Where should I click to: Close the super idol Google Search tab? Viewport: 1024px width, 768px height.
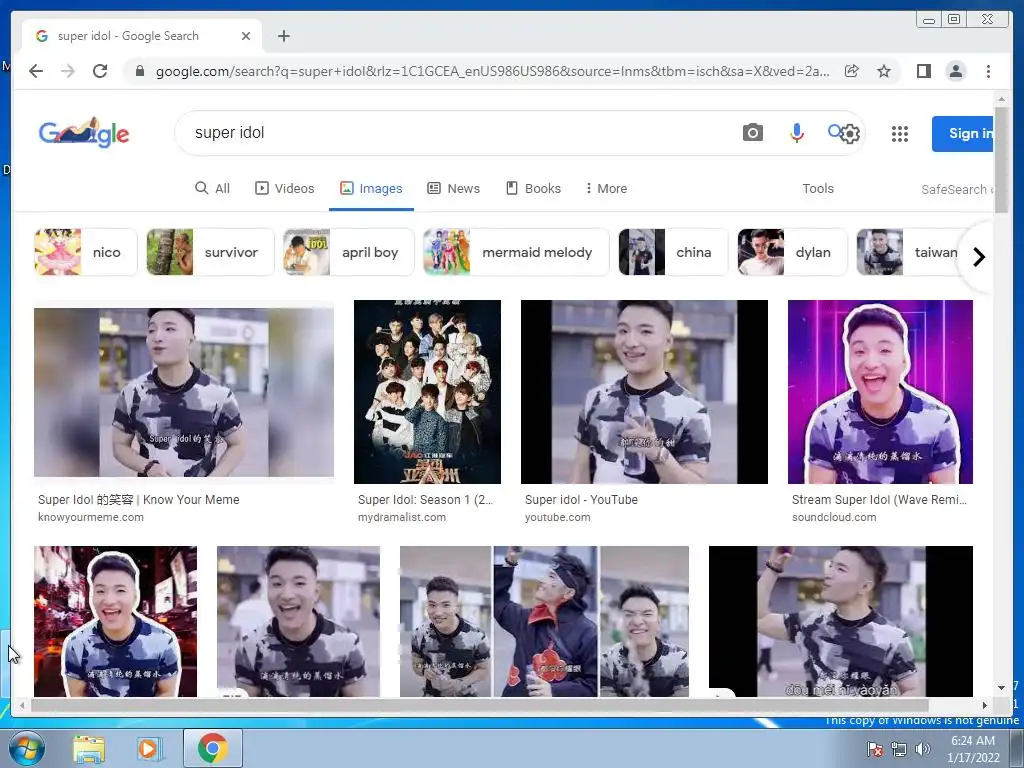point(246,36)
